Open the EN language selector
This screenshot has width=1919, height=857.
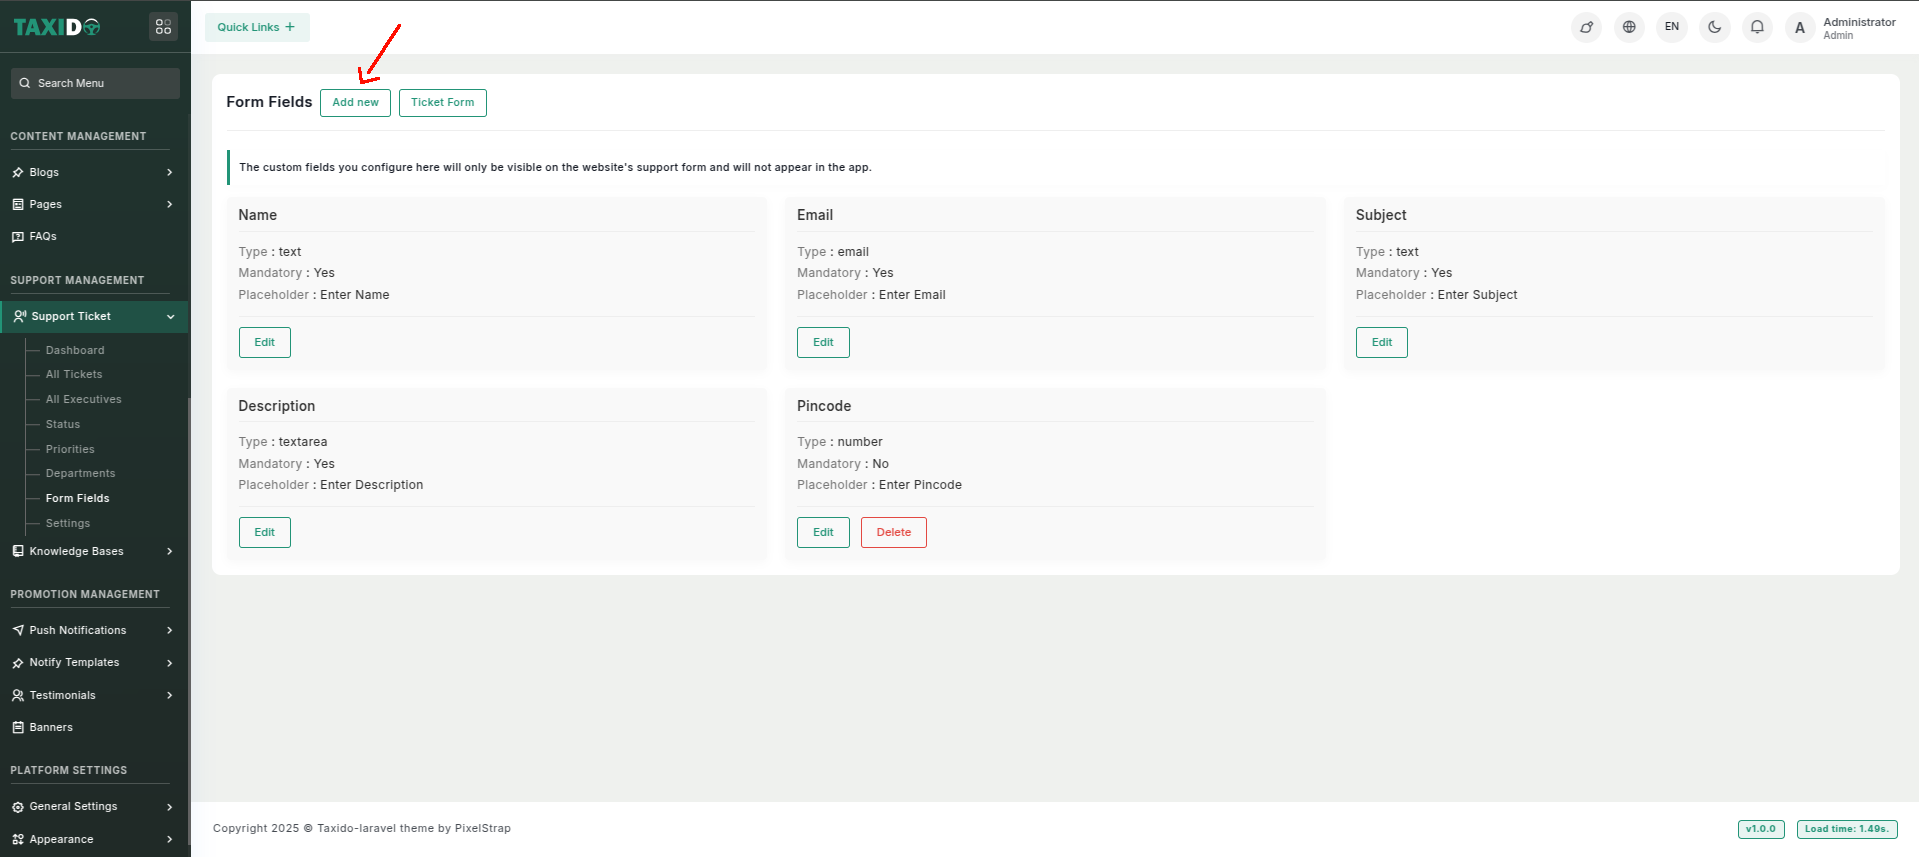[x=1671, y=27]
